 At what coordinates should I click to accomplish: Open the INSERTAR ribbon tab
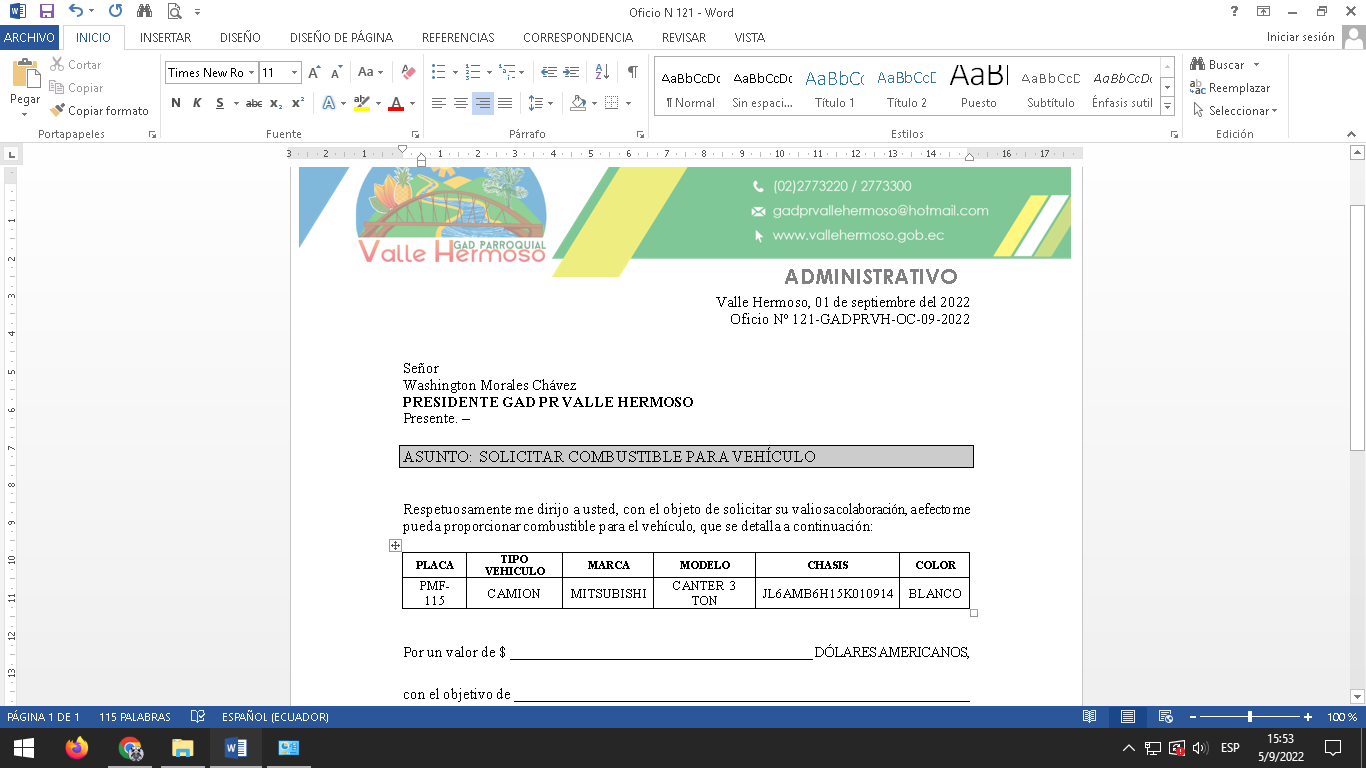coord(165,38)
